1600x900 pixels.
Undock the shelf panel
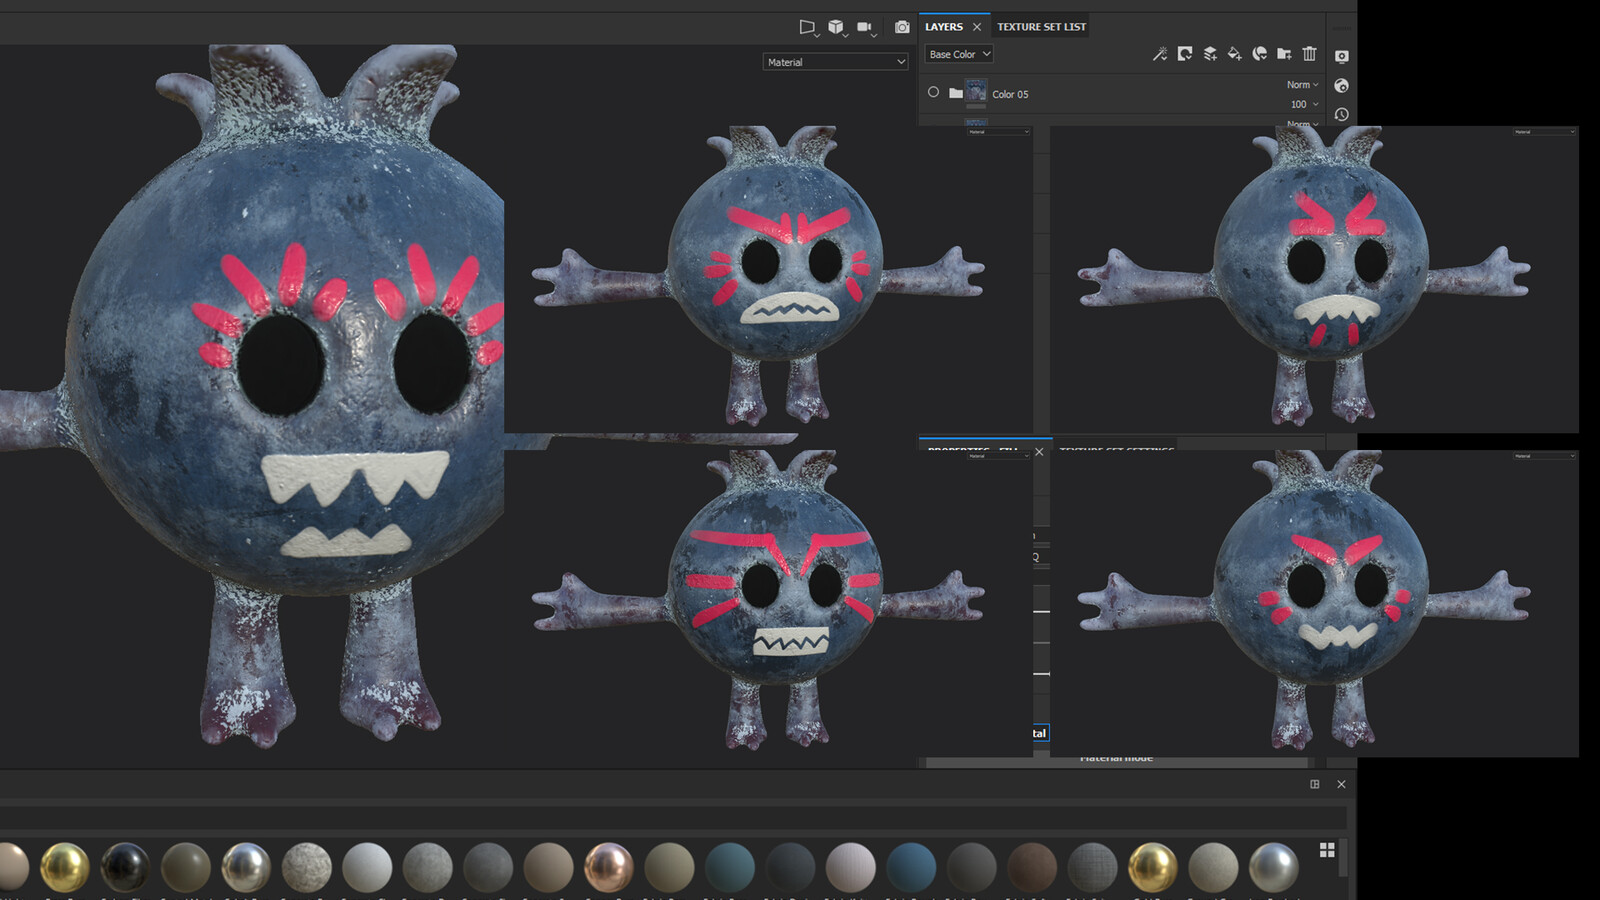point(1315,784)
